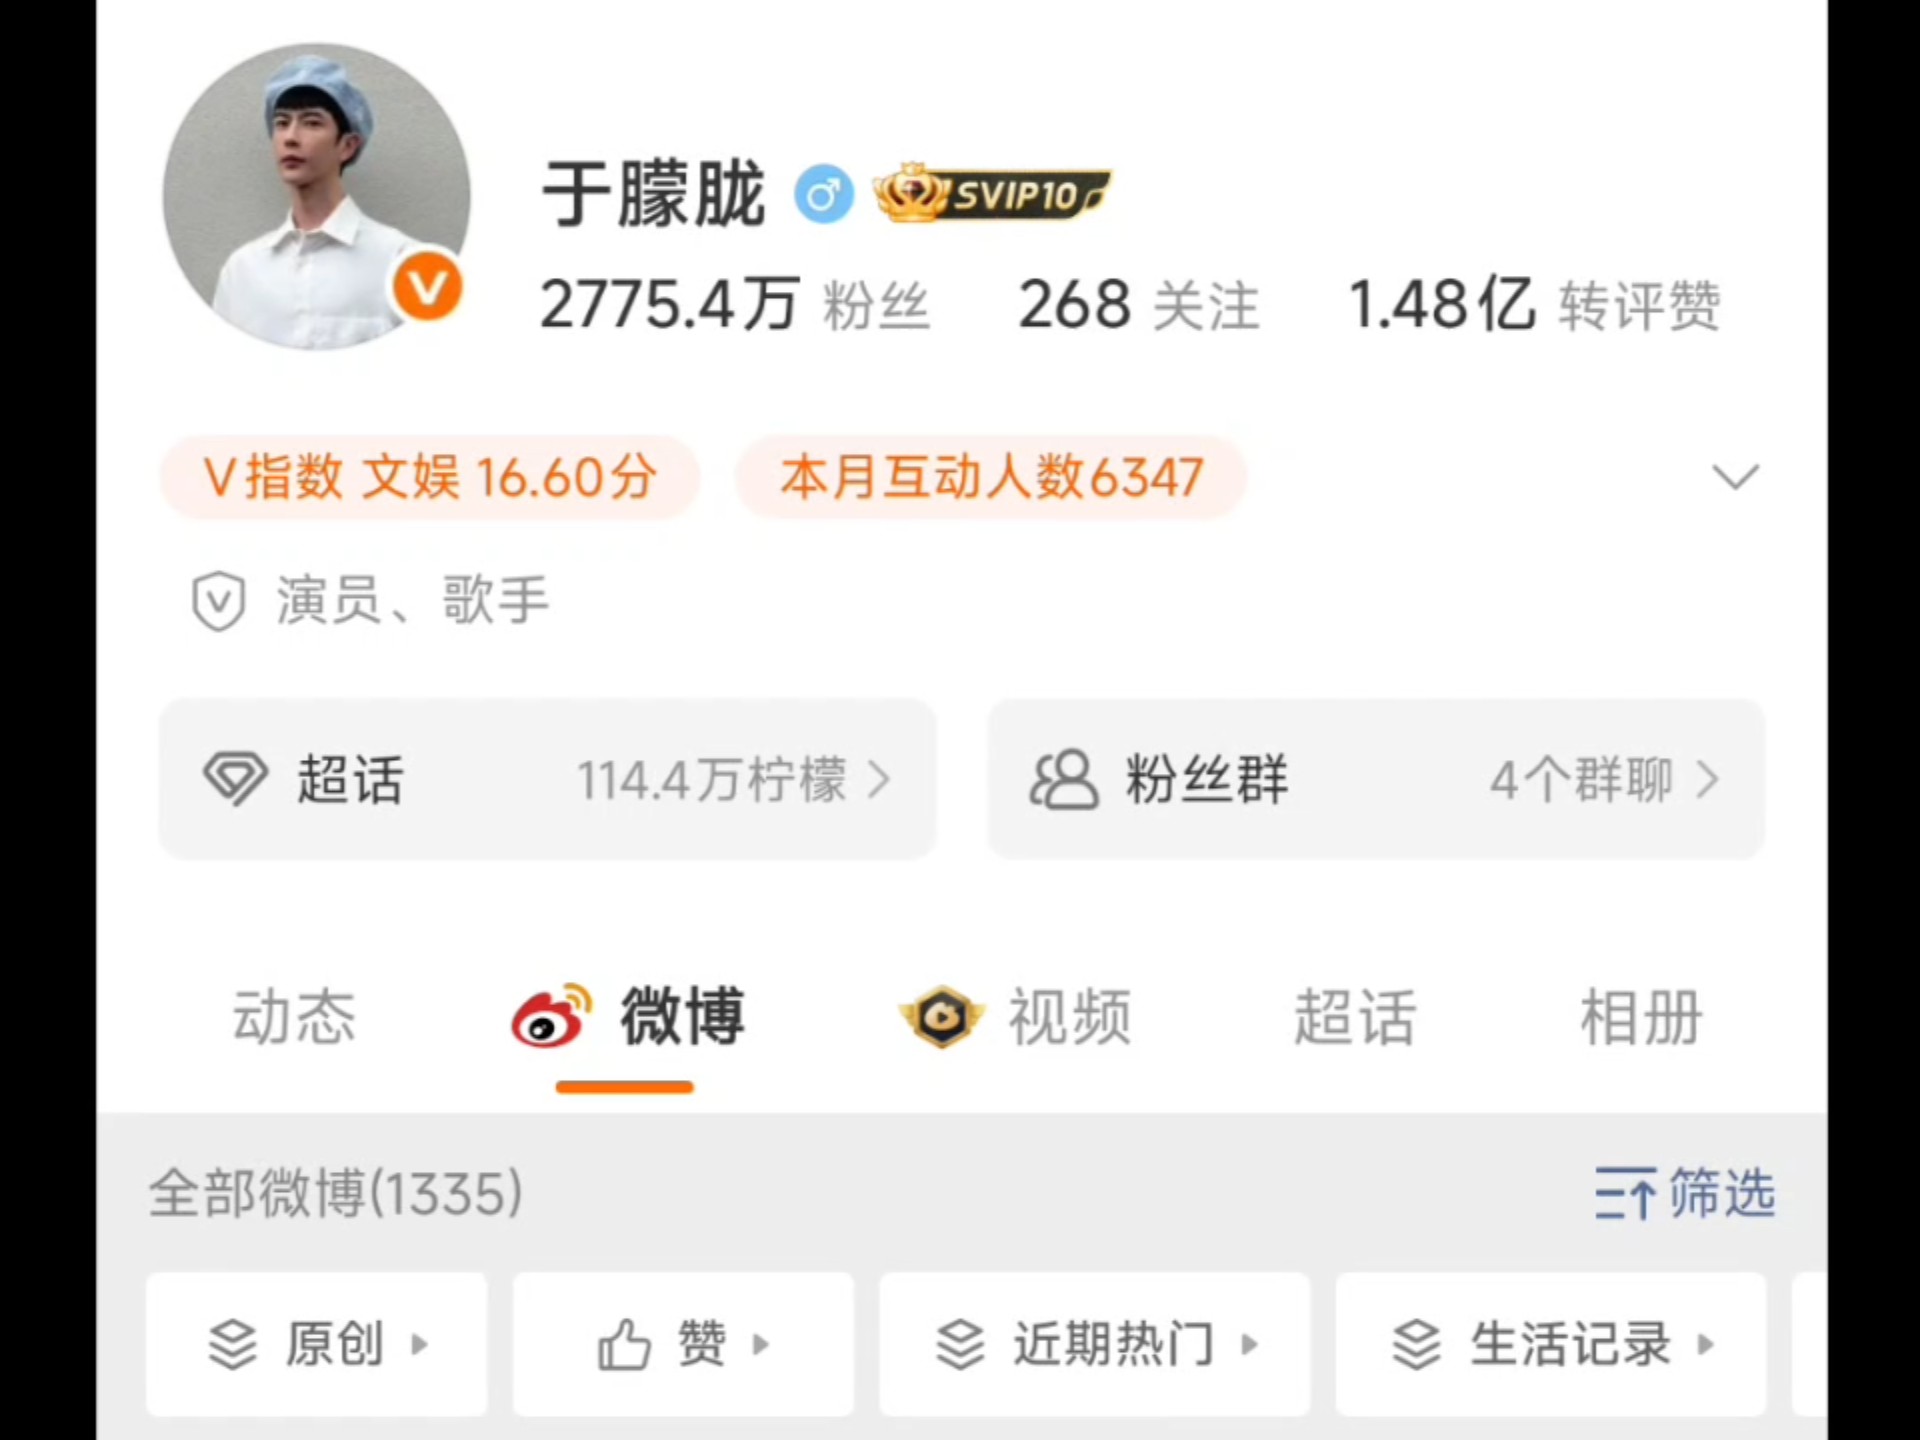The image size is (1920, 1440).
Task: View the 2775.4万 粉丝 followers list
Action: (x=735, y=305)
